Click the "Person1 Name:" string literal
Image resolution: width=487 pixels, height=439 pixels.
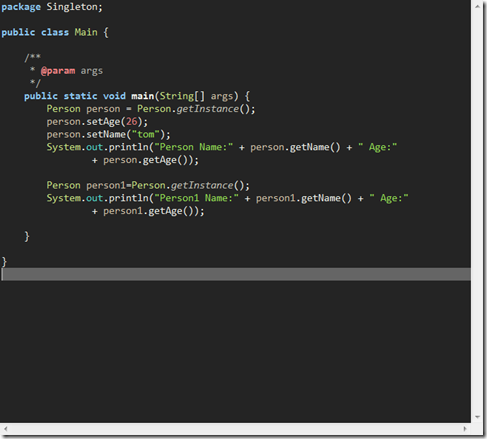pyautogui.click(x=196, y=198)
